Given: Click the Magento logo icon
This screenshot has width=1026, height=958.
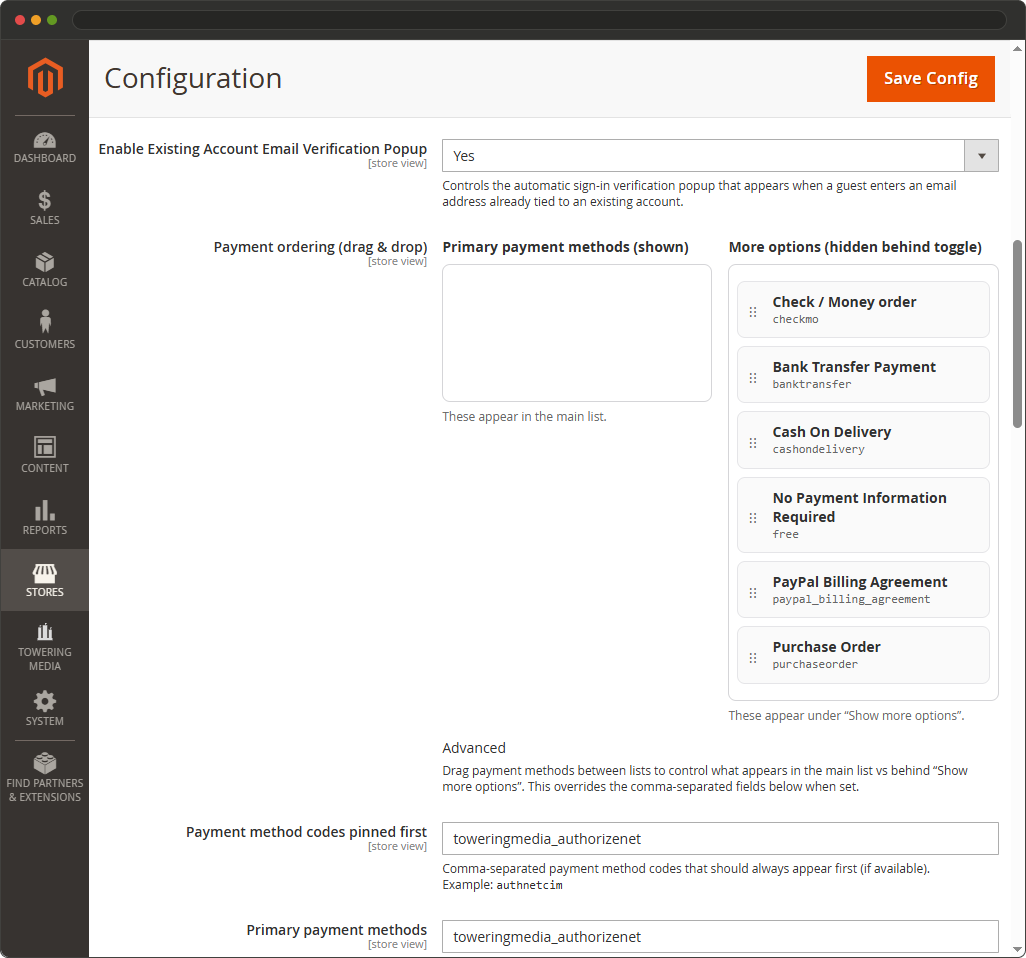Looking at the screenshot, I should click(x=44, y=77).
